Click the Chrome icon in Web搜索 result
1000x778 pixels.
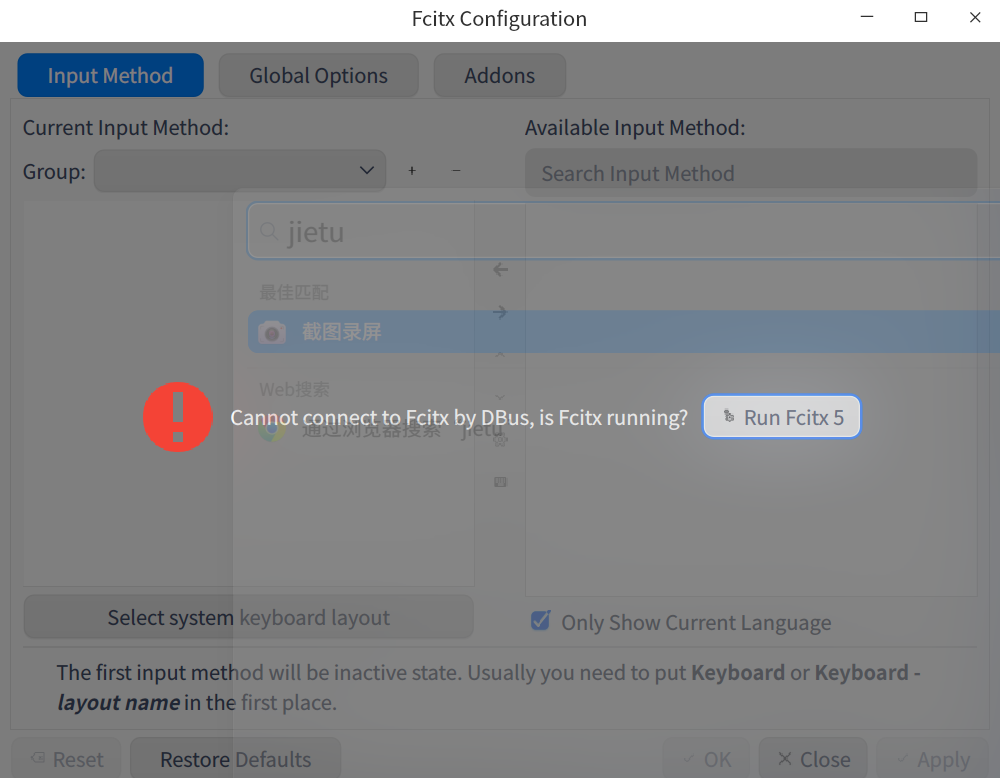click(270, 431)
